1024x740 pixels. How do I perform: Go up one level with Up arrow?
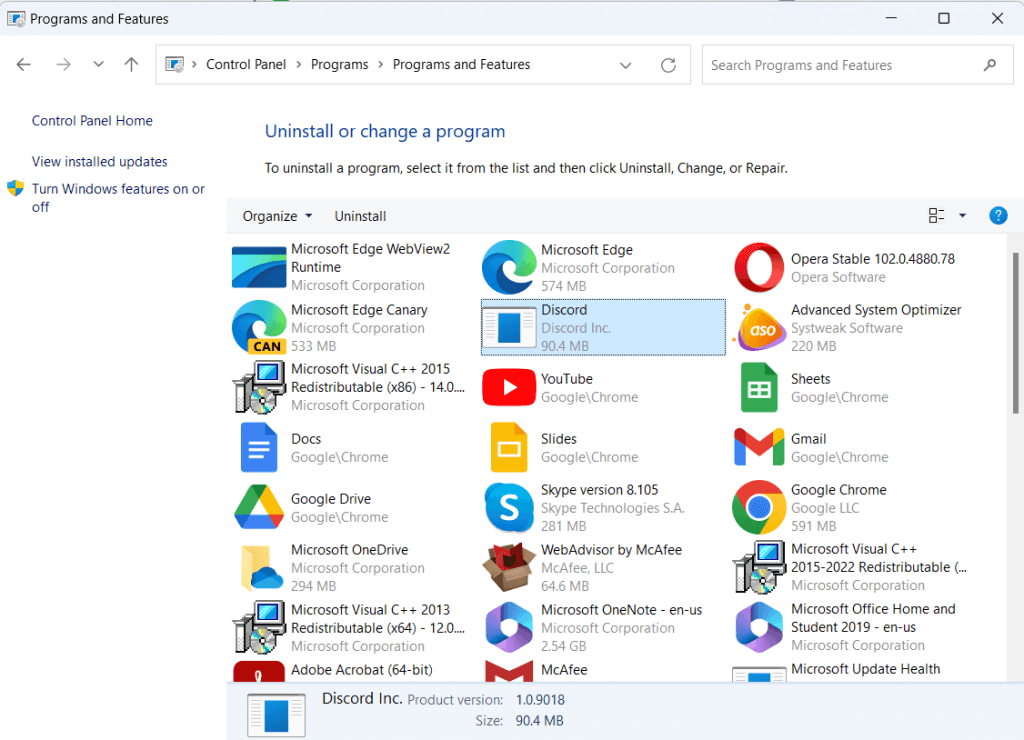point(131,64)
